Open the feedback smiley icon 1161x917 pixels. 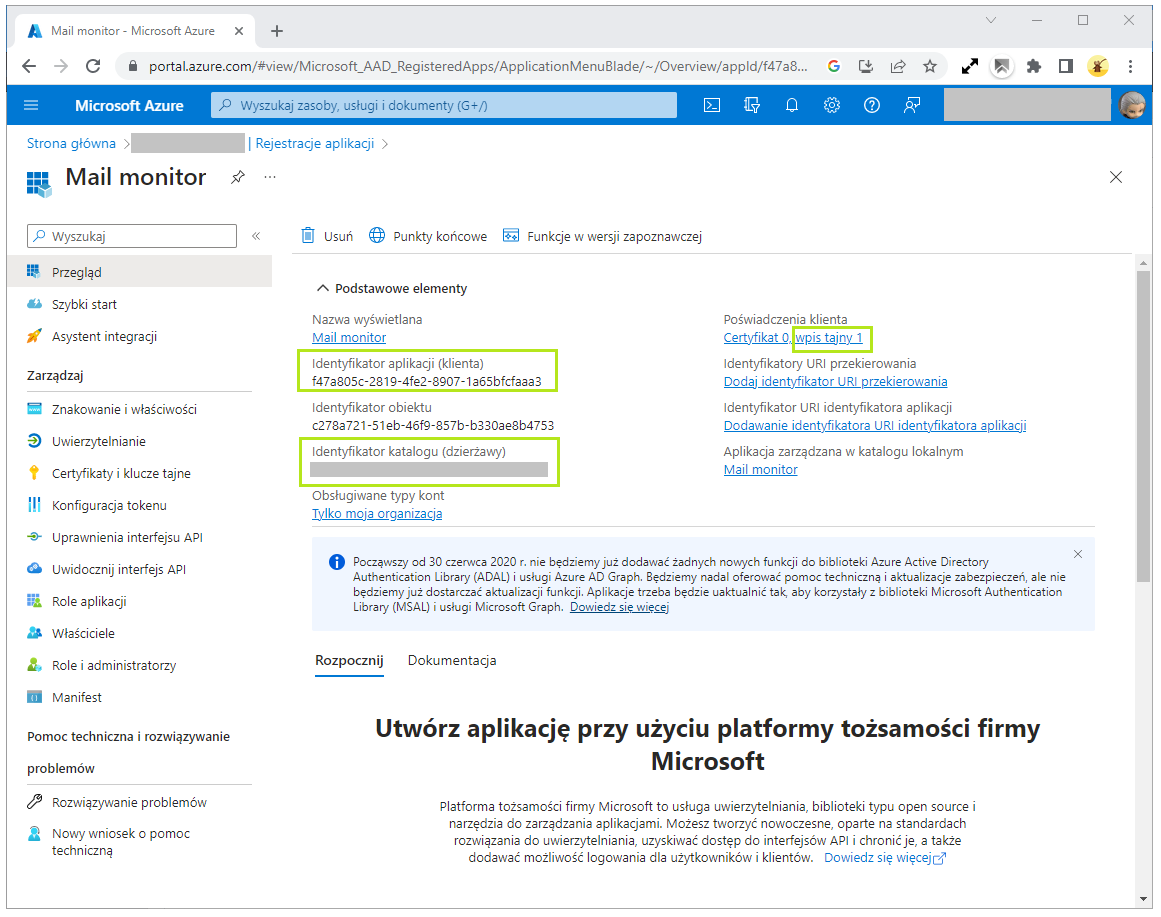click(x=911, y=104)
